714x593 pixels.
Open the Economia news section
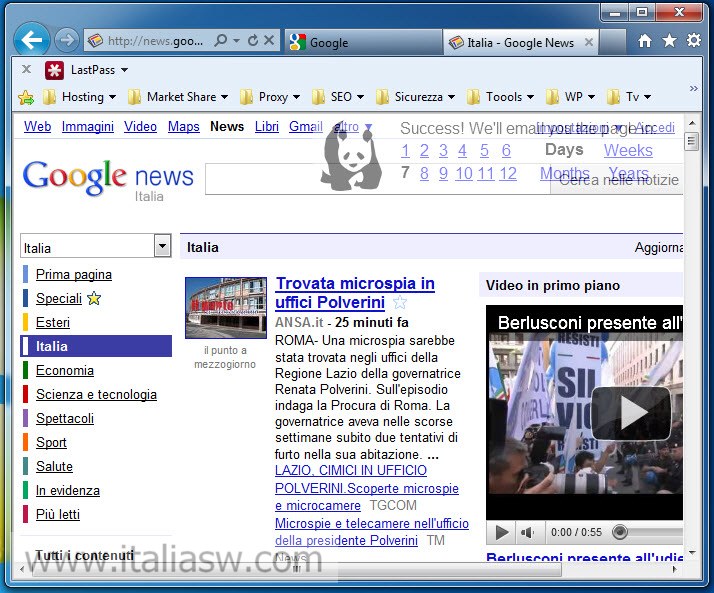pos(65,371)
